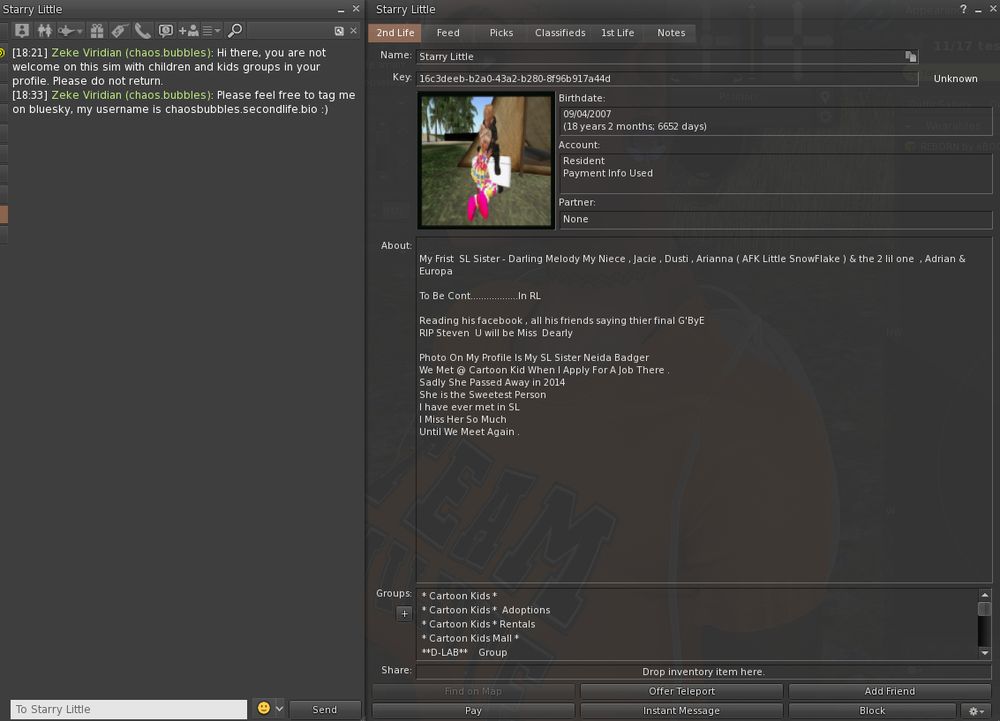Click the 'Unknown' status text
1000x721 pixels.
pos(955,78)
